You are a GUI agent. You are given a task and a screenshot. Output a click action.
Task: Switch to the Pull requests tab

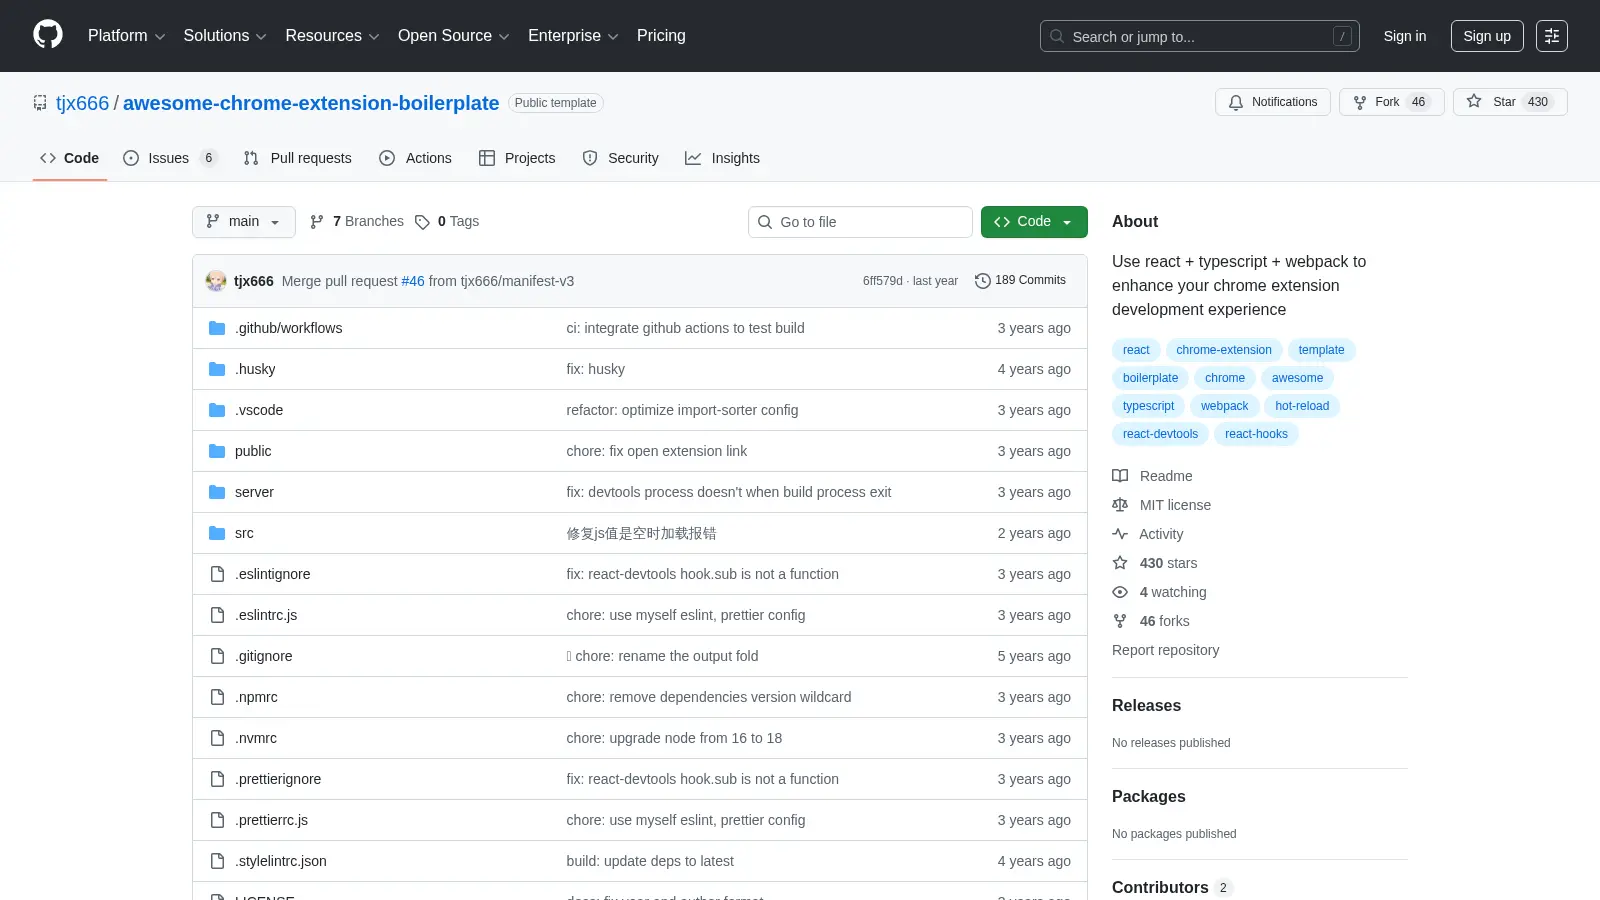coord(298,158)
